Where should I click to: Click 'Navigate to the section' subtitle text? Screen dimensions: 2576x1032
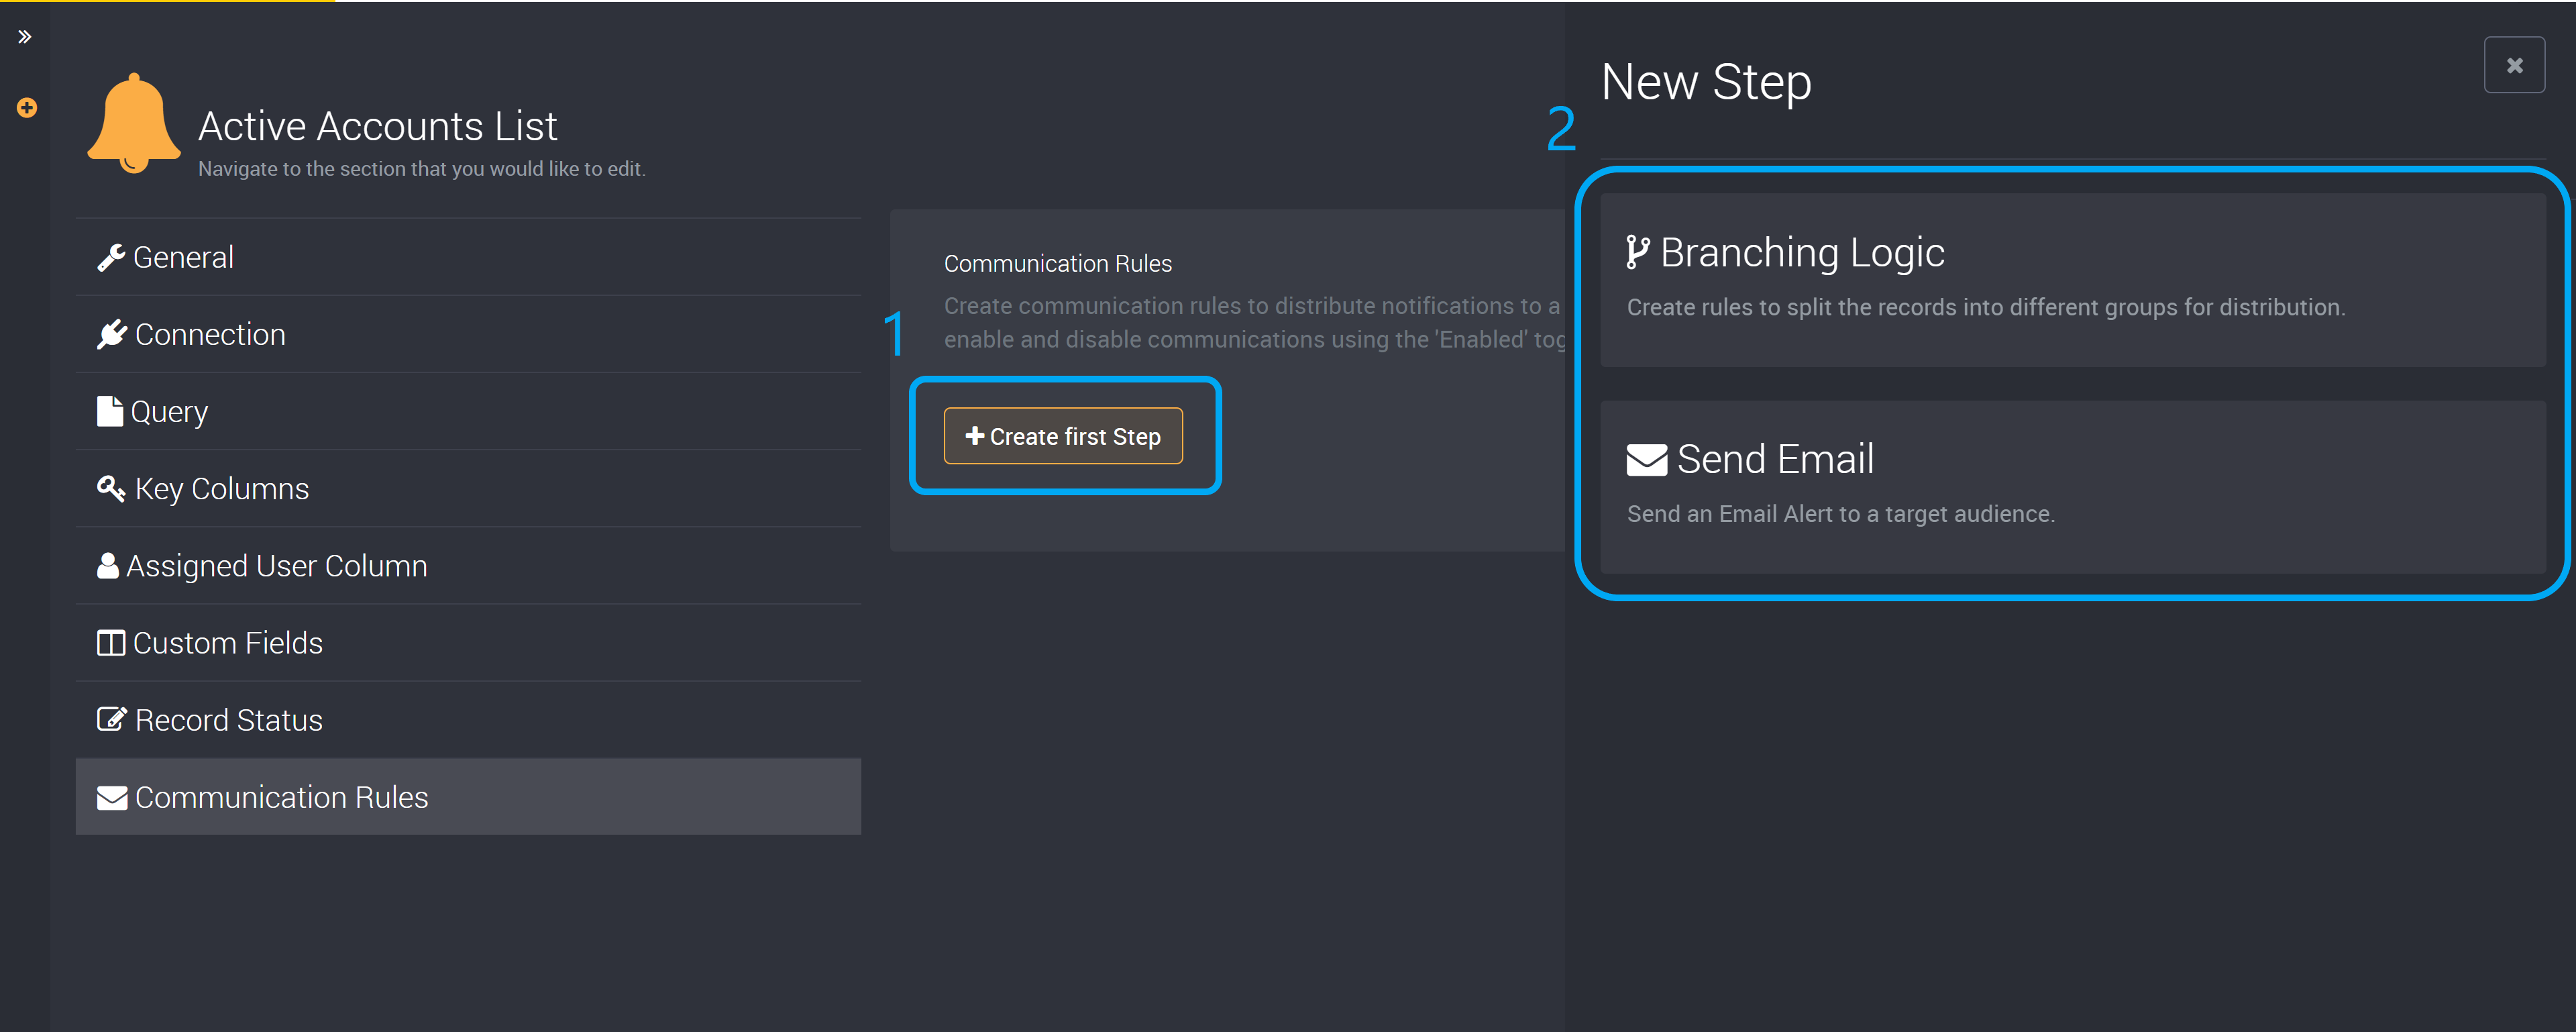pos(422,169)
